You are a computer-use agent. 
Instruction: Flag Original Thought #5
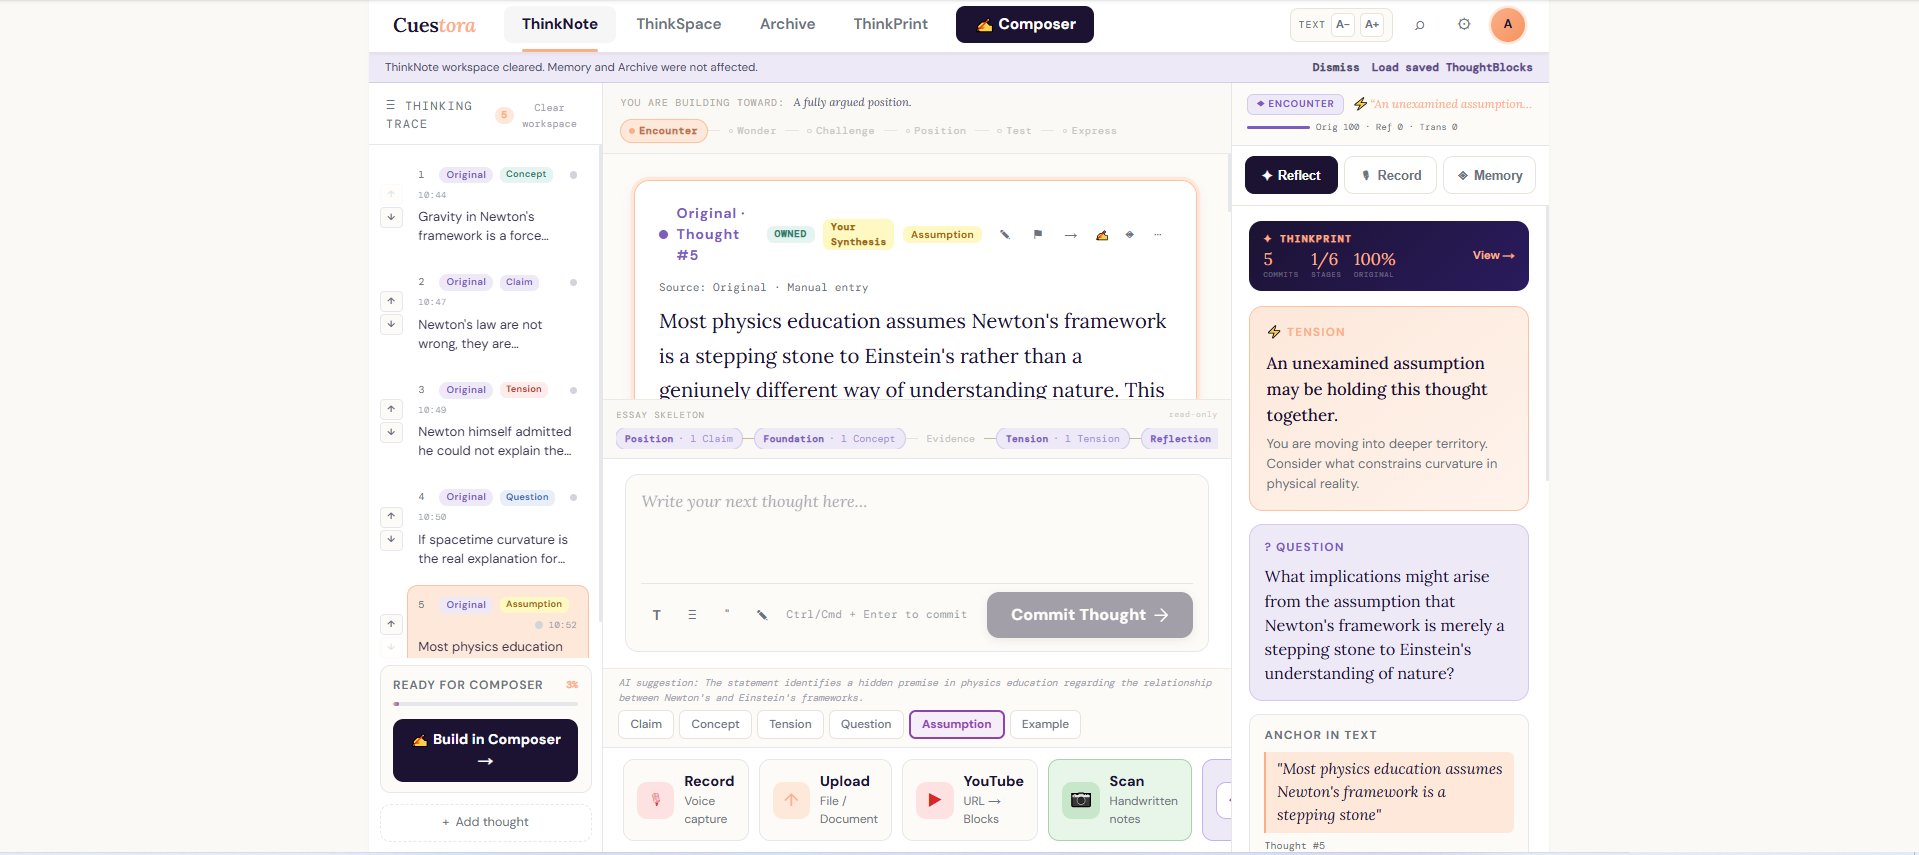[1038, 234]
